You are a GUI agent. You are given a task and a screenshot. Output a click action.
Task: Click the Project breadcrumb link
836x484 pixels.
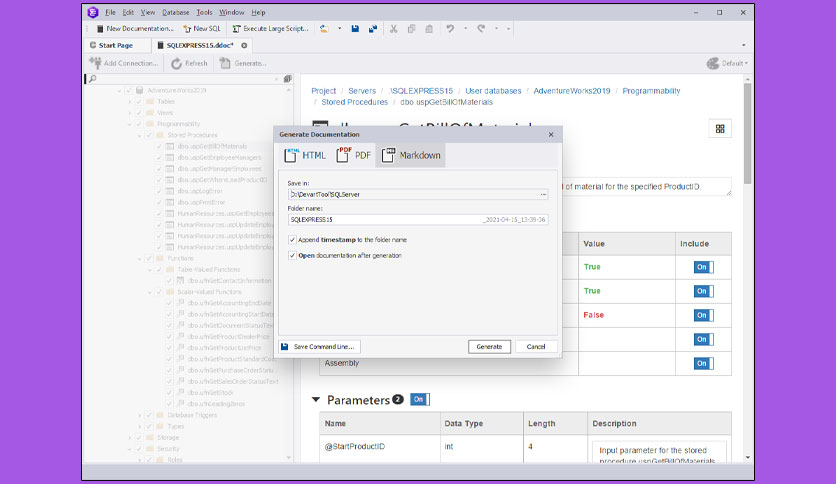(x=324, y=91)
